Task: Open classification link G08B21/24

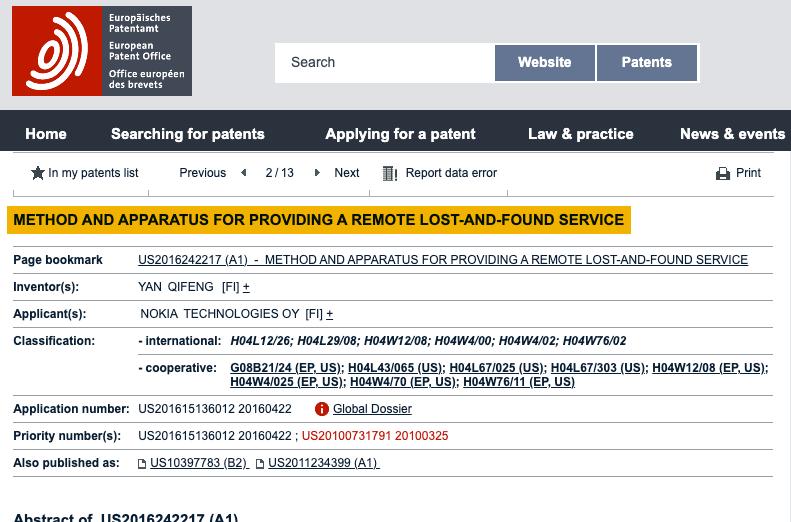Action: 287,368
